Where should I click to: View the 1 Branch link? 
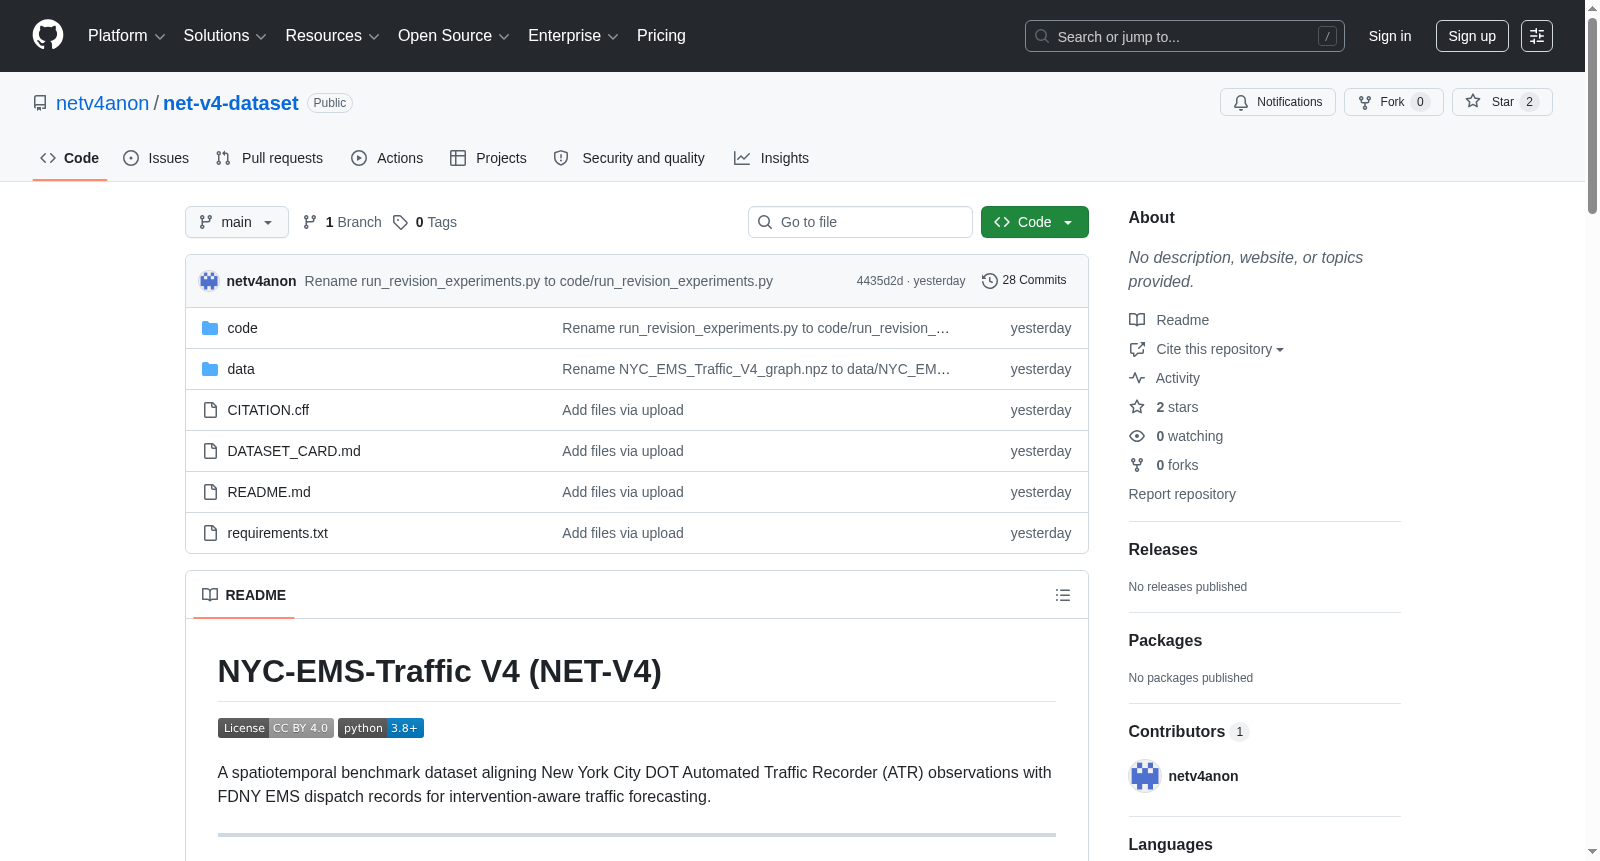point(342,222)
